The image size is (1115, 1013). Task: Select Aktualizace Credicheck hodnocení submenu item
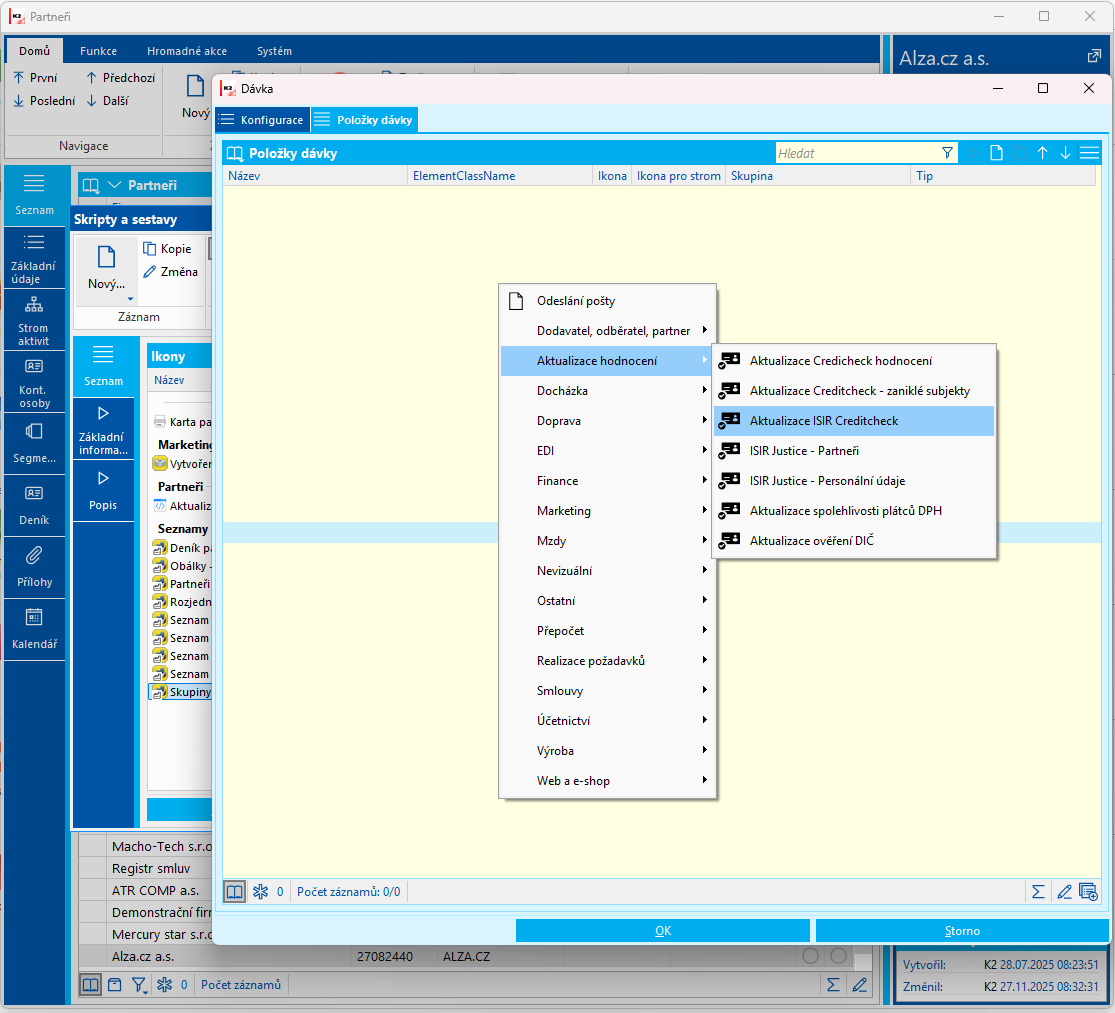click(x=853, y=360)
